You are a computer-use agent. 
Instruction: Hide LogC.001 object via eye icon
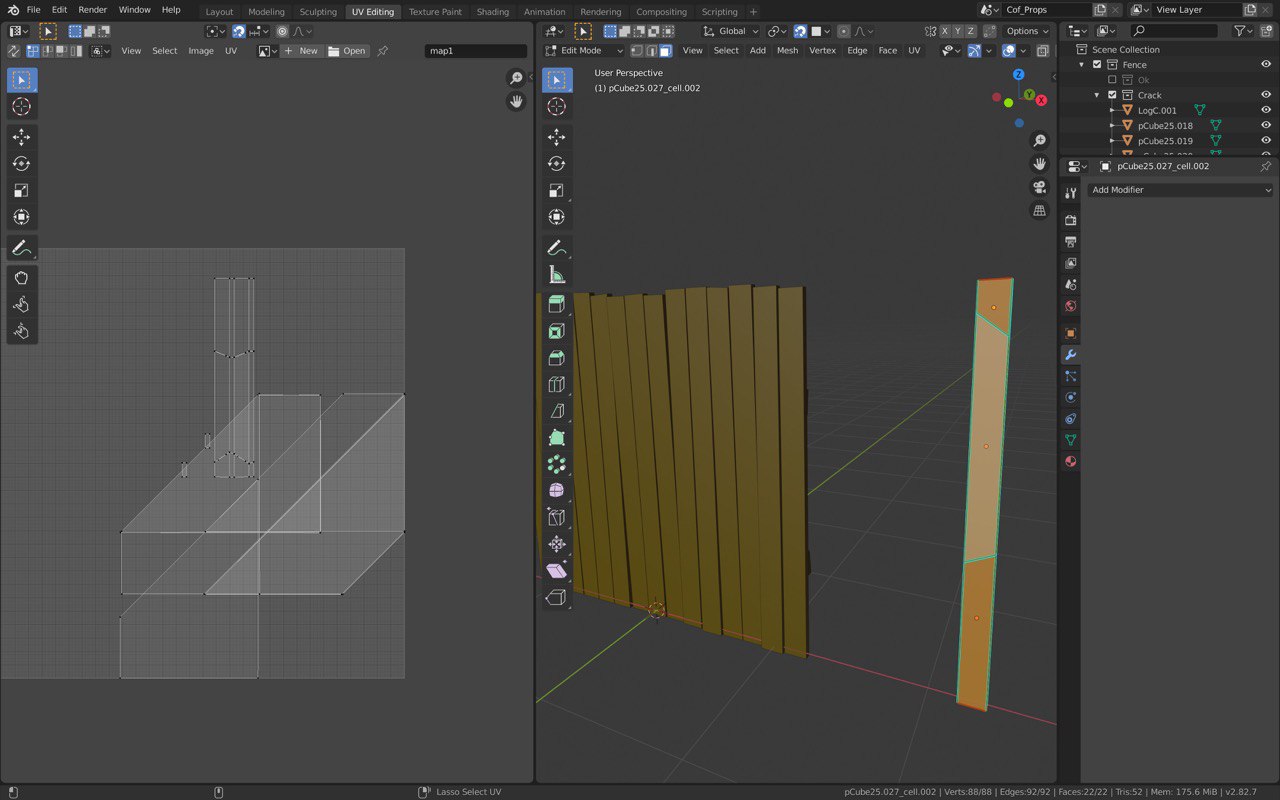coord(1266,110)
